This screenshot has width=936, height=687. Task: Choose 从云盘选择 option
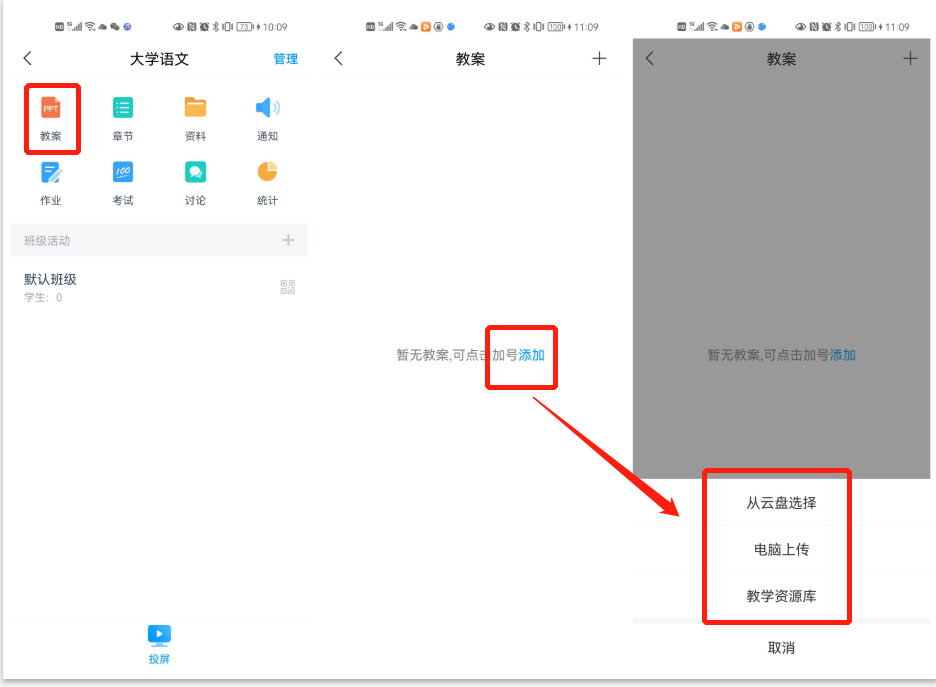[781, 503]
